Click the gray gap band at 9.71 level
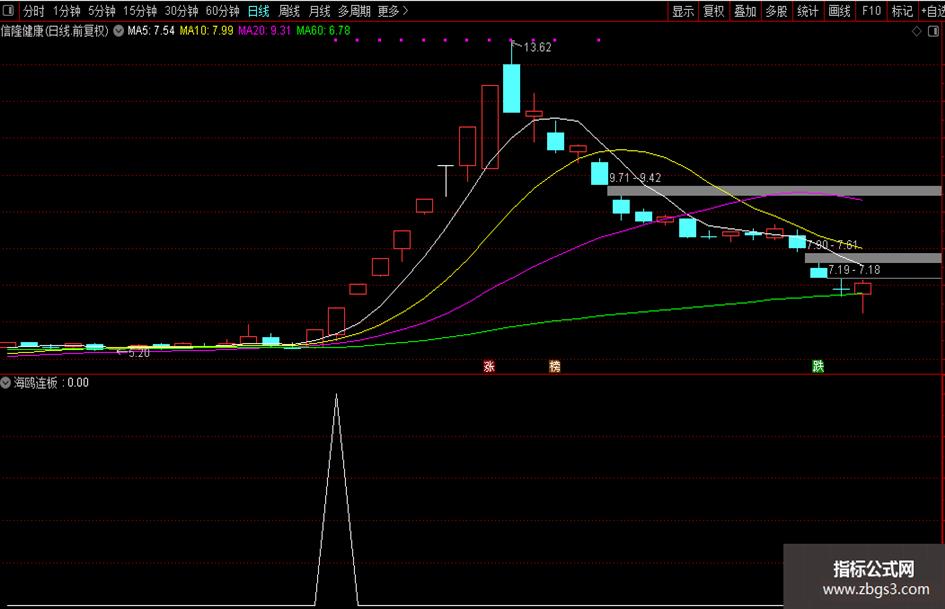 click(x=774, y=191)
